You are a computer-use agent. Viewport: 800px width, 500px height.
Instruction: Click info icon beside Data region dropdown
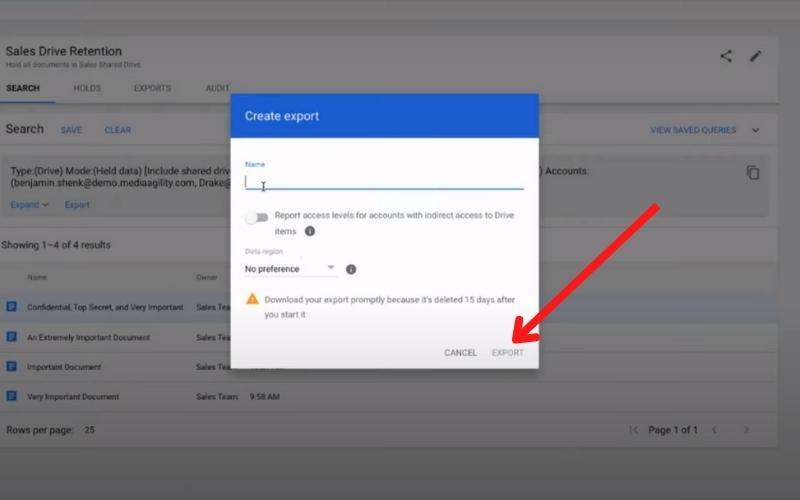tap(351, 269)
